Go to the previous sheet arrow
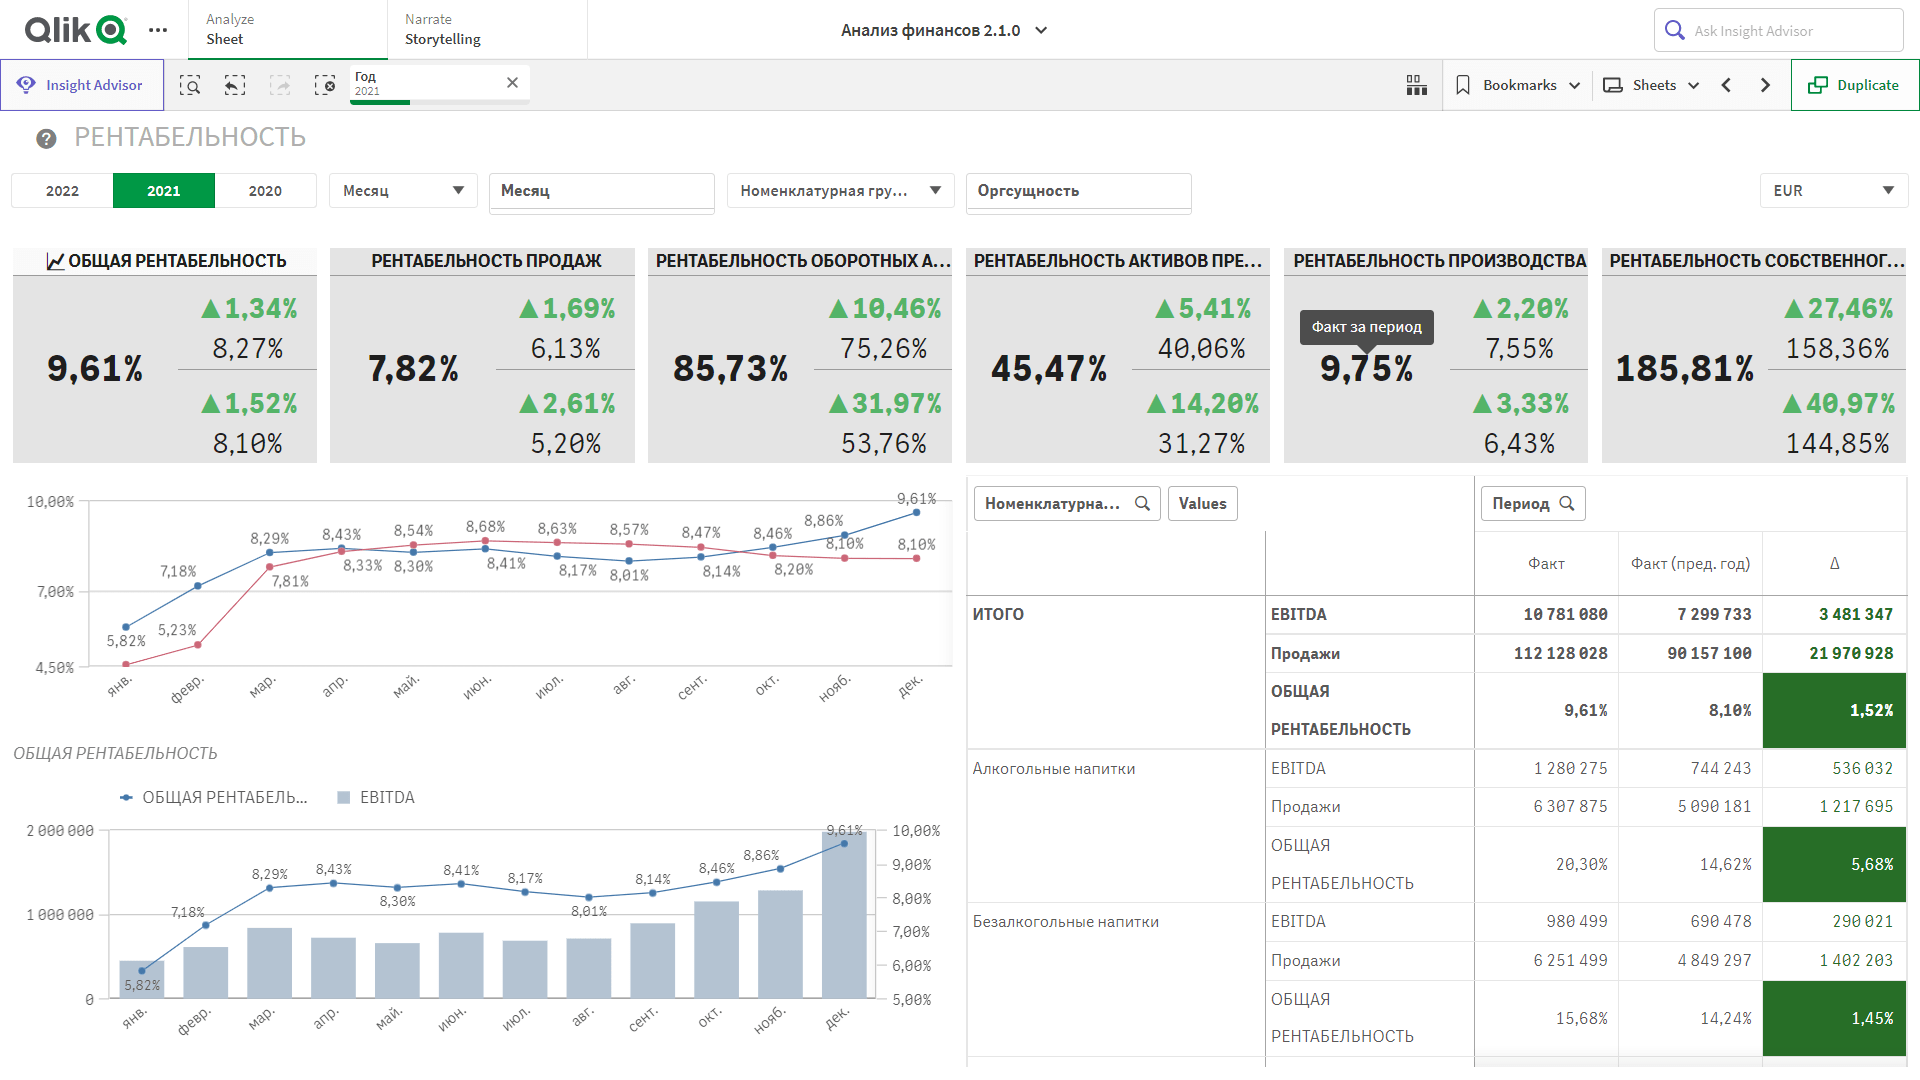Screen dimensions: 1920x1080 1726,85
